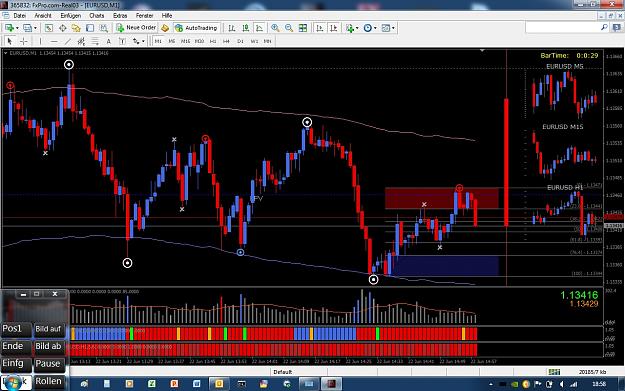The height and width of the screenshot is (391, 625).
Task: Click the Rollen on-screen key
Action: pos(49,381)
